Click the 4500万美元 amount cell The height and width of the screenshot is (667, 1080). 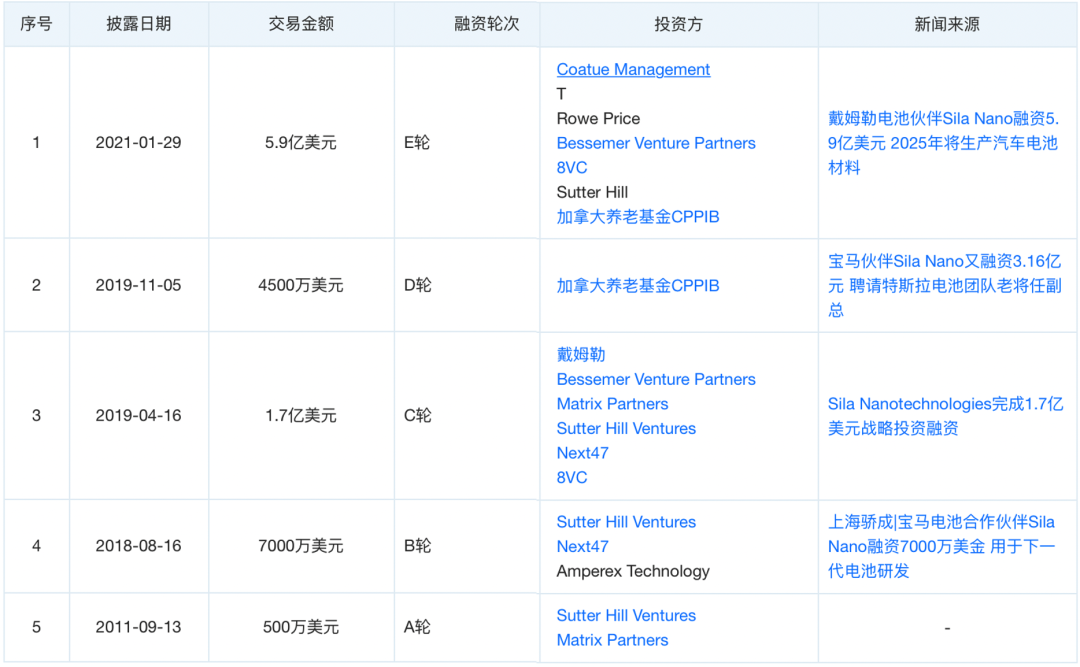[x=301, y=285]
